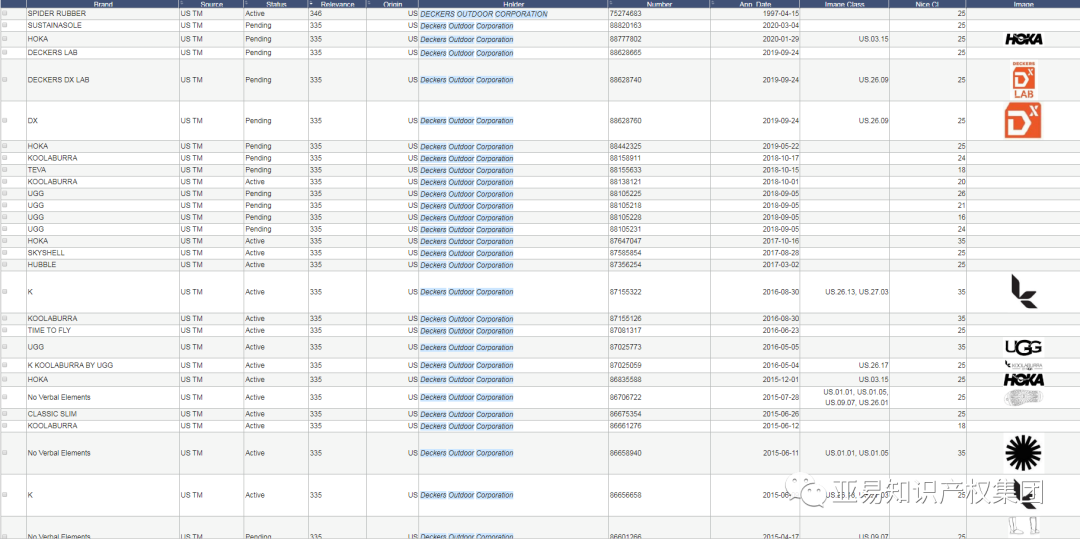
Task: Sort by the Holder column header
Action: 513,4
